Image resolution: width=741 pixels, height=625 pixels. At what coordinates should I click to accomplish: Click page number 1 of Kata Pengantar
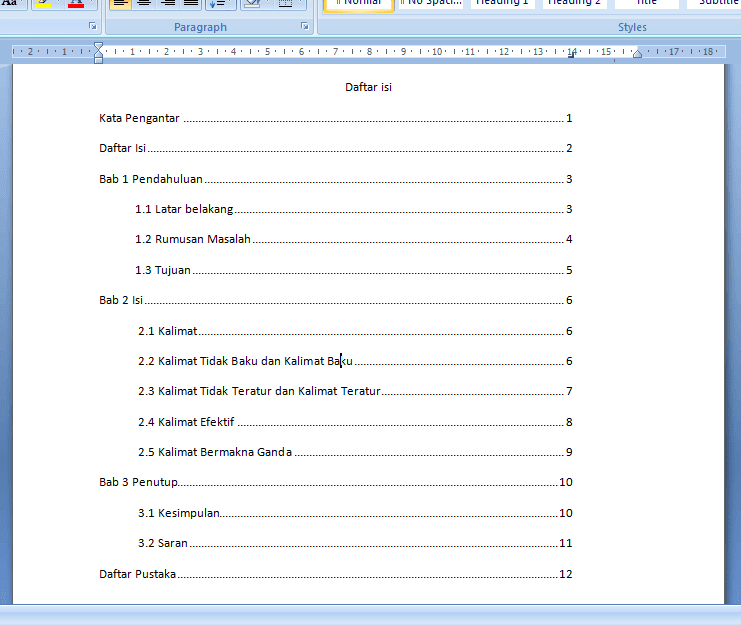(569, 118)
